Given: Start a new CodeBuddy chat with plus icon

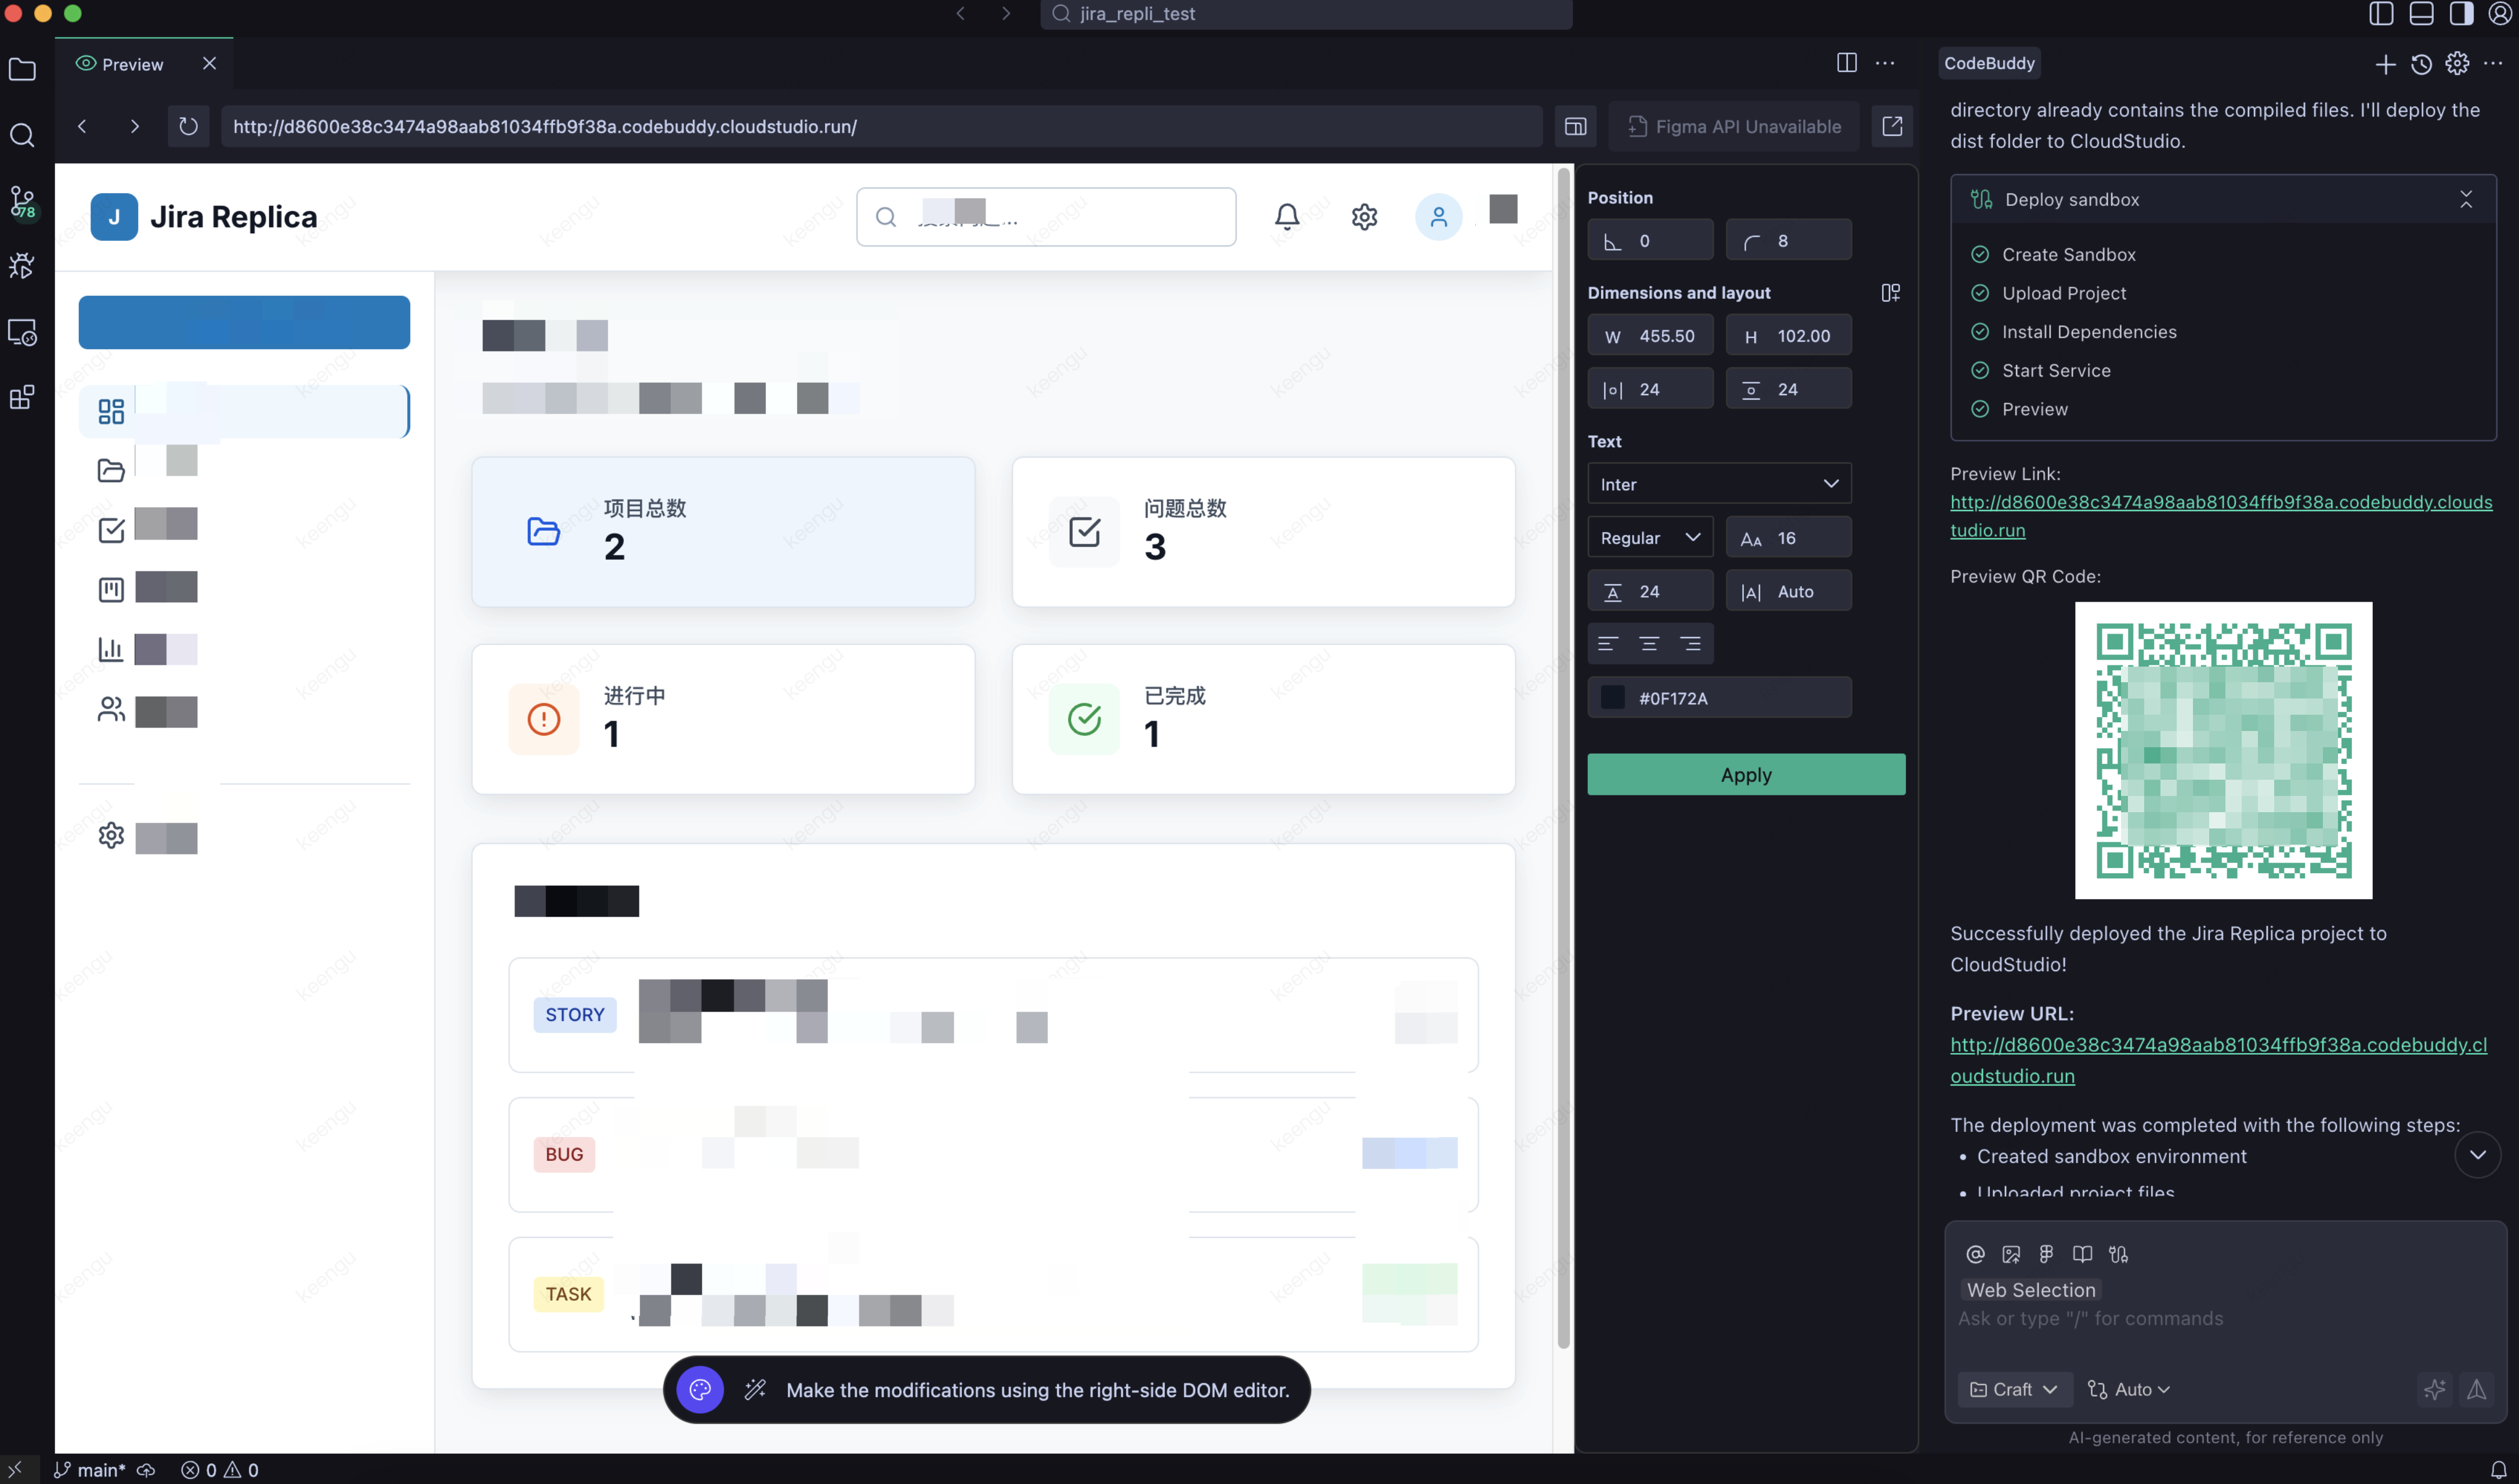Looking at the screenshot, I should [2385, 64].
